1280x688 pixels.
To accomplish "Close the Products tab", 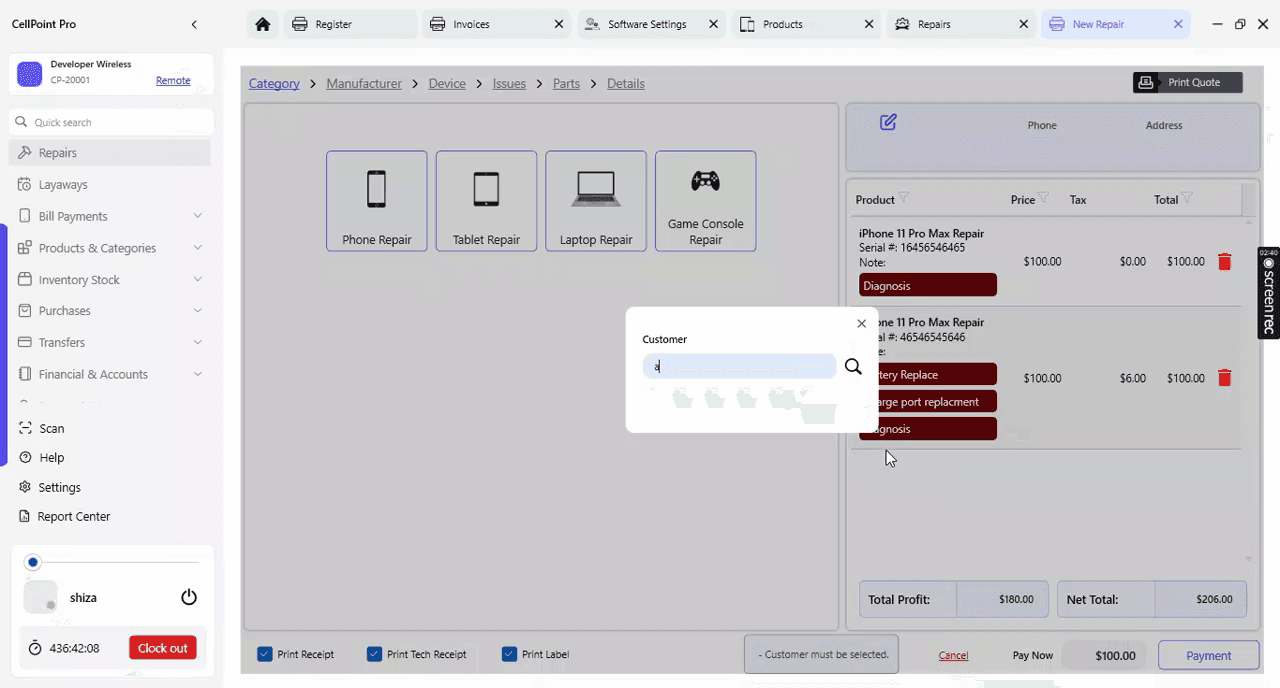I will (868, 24).
